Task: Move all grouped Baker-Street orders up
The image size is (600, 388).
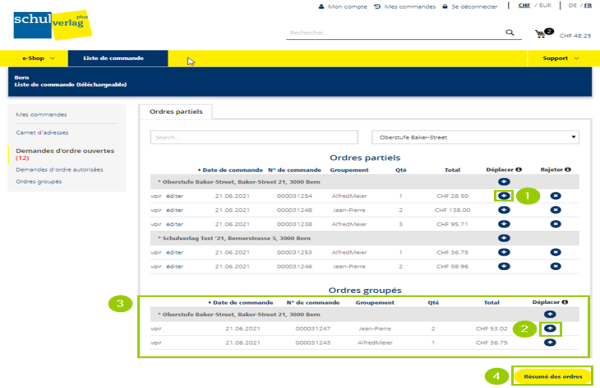Action: [x=550, y=315]
